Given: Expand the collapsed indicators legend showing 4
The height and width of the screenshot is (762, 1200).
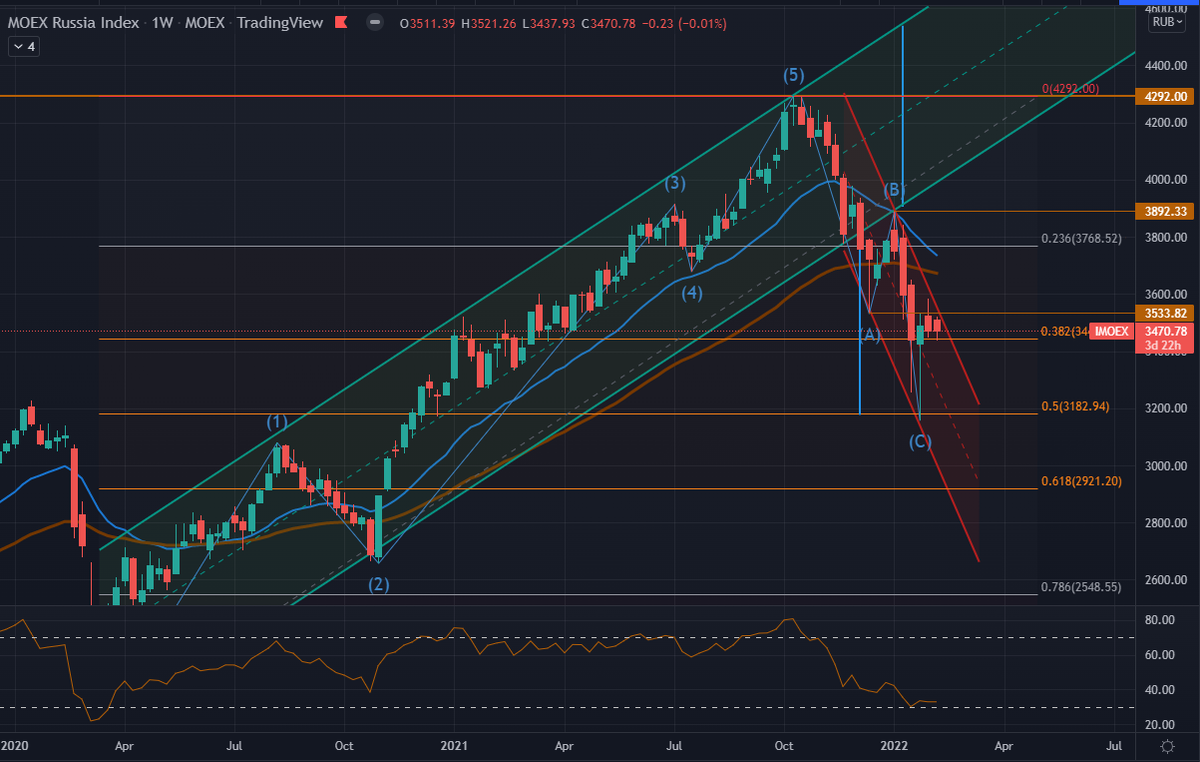Looking at the screenshot, I should pyautogui.click(x=23, y=46).
